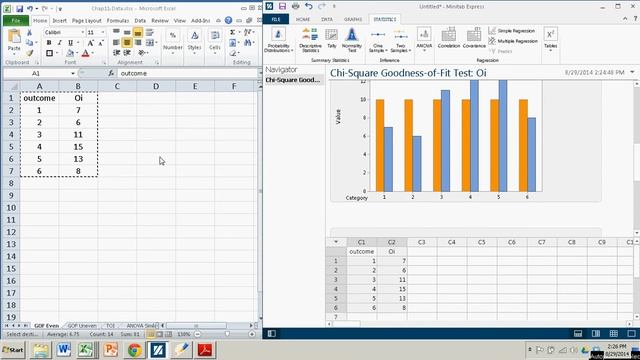The width and height of the screenshot is (640, 360).
Task: Switch to the Excel Insert tab
Action: (59, 20)
